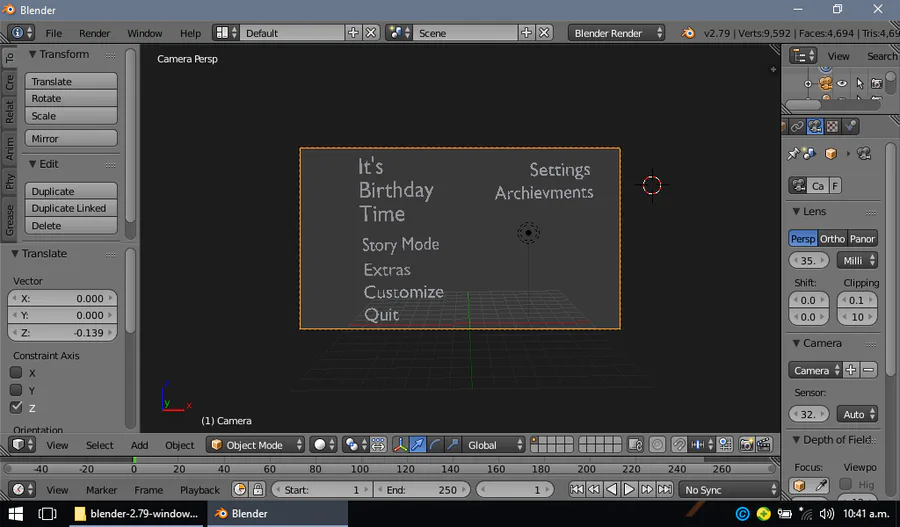Click the OpenGL render image camera icon
The image size is (900, 527).
click(x=746, y=445)
